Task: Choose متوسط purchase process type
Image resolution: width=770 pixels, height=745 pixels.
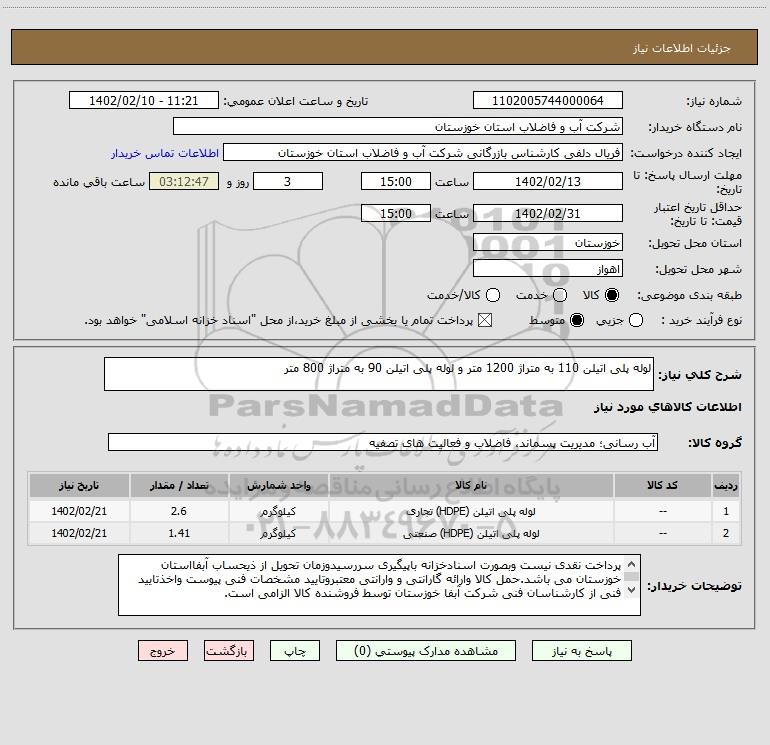Action: pos(577,321)
